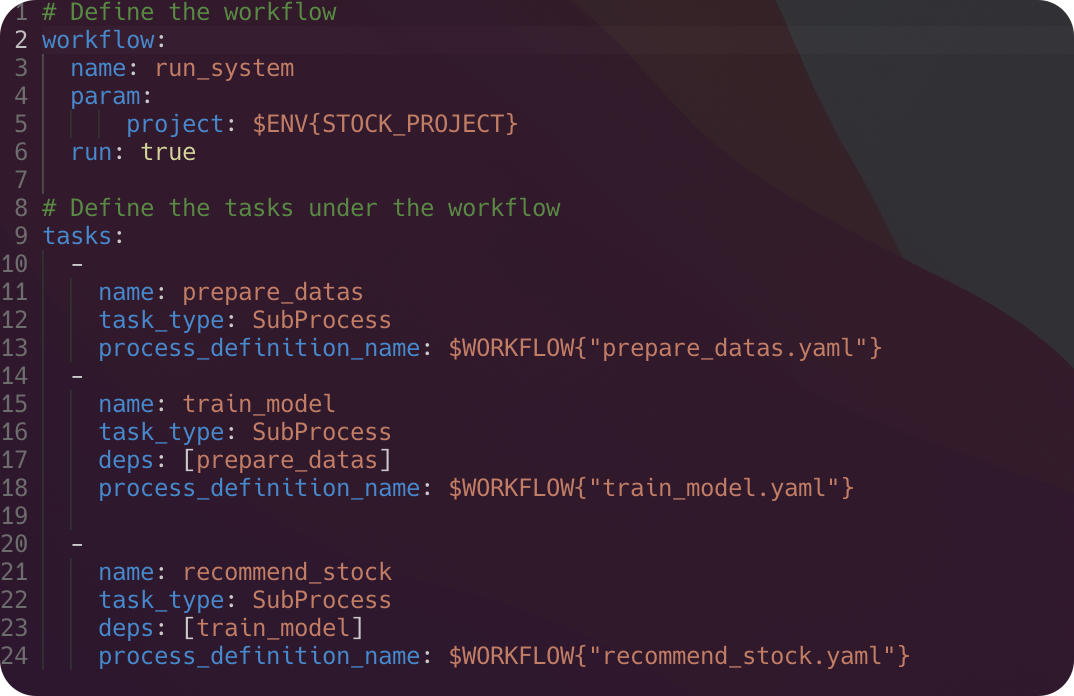The image size is (1074, 696).
Task: Click the $ENV{STOCK_PROJECT} value
Action: point(385,124)
